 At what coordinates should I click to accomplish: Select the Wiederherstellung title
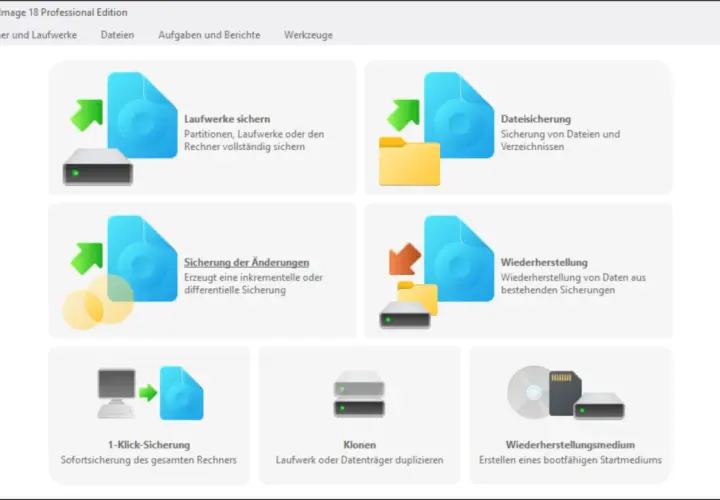point(544,263)
